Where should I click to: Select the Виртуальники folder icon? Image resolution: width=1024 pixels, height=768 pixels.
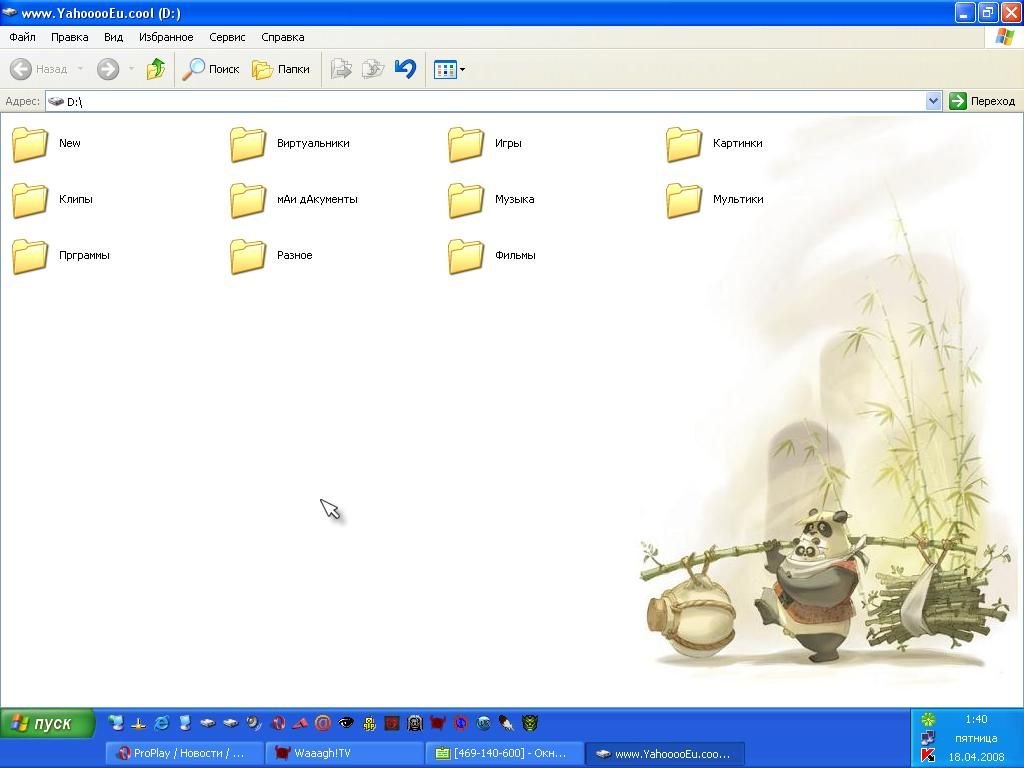pyautogui.click(x=248, y=144)
